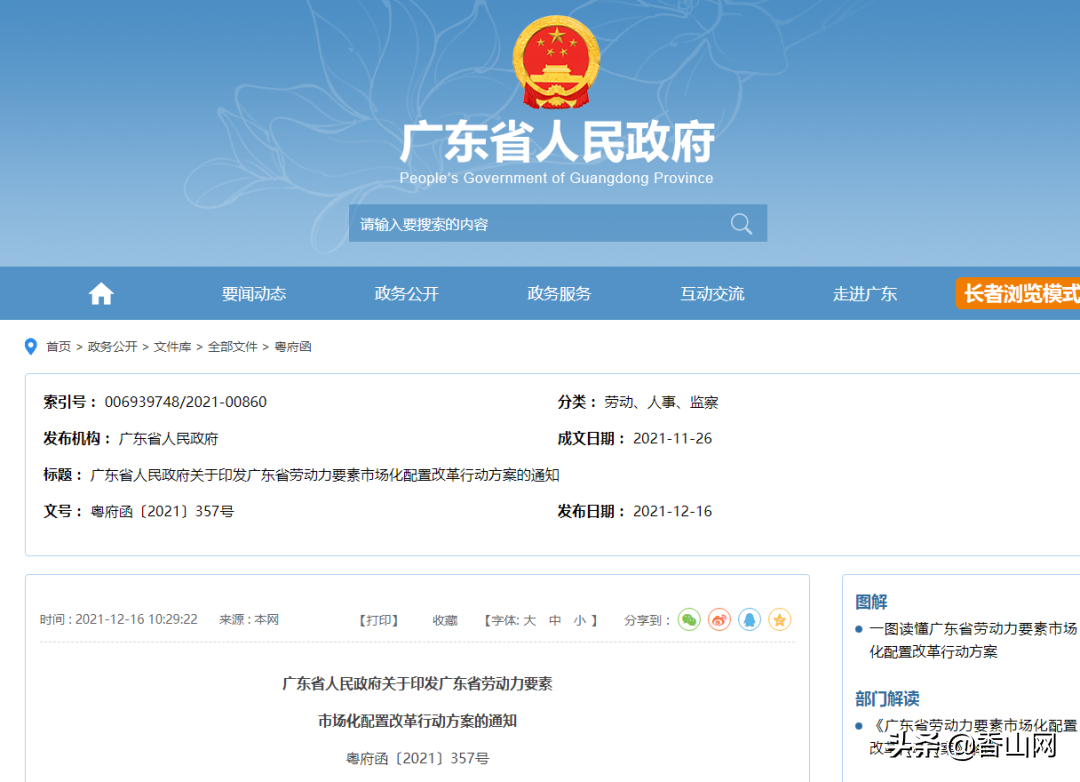Viewport: 1080px width, 782px height.
Task: Click the 广东省人民政府 site title
Action: [557, 143]
